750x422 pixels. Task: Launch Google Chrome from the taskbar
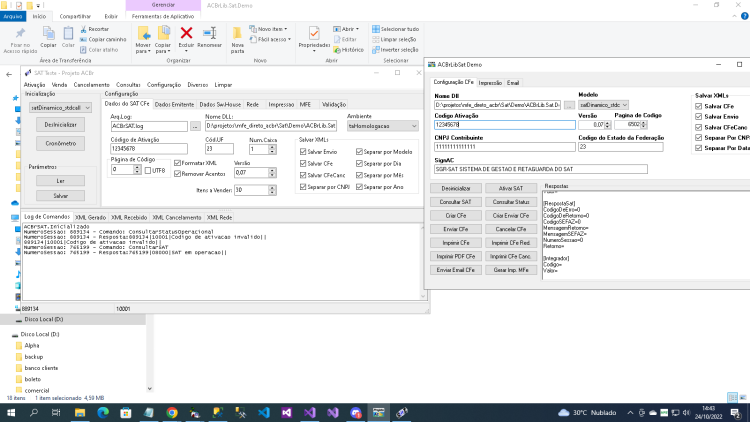point(172,412)
